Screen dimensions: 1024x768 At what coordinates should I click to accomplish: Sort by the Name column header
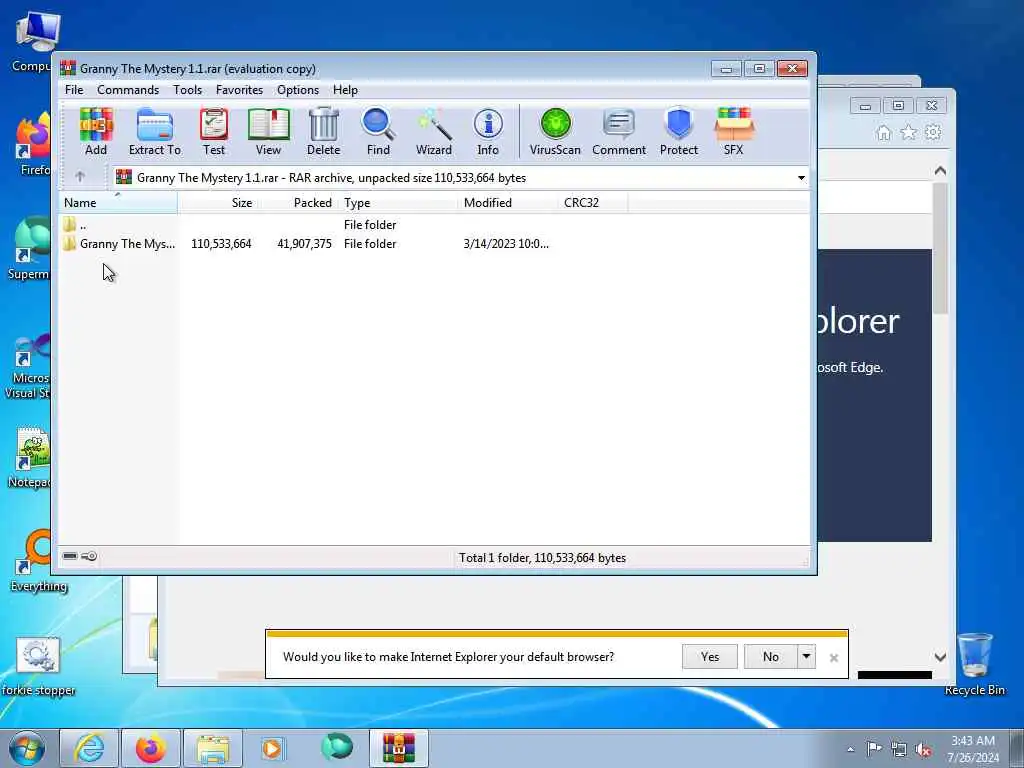tap(118, 203)
